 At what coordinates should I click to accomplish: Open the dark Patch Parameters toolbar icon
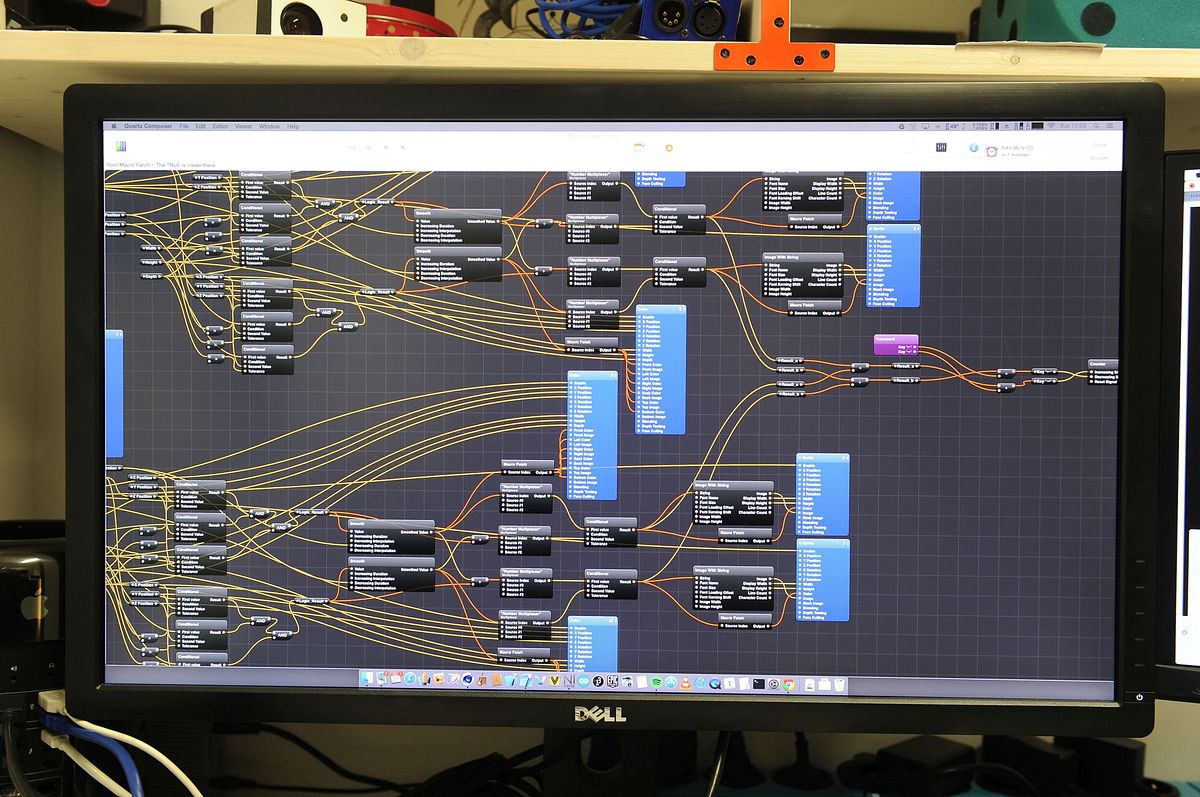pos(941,148)
